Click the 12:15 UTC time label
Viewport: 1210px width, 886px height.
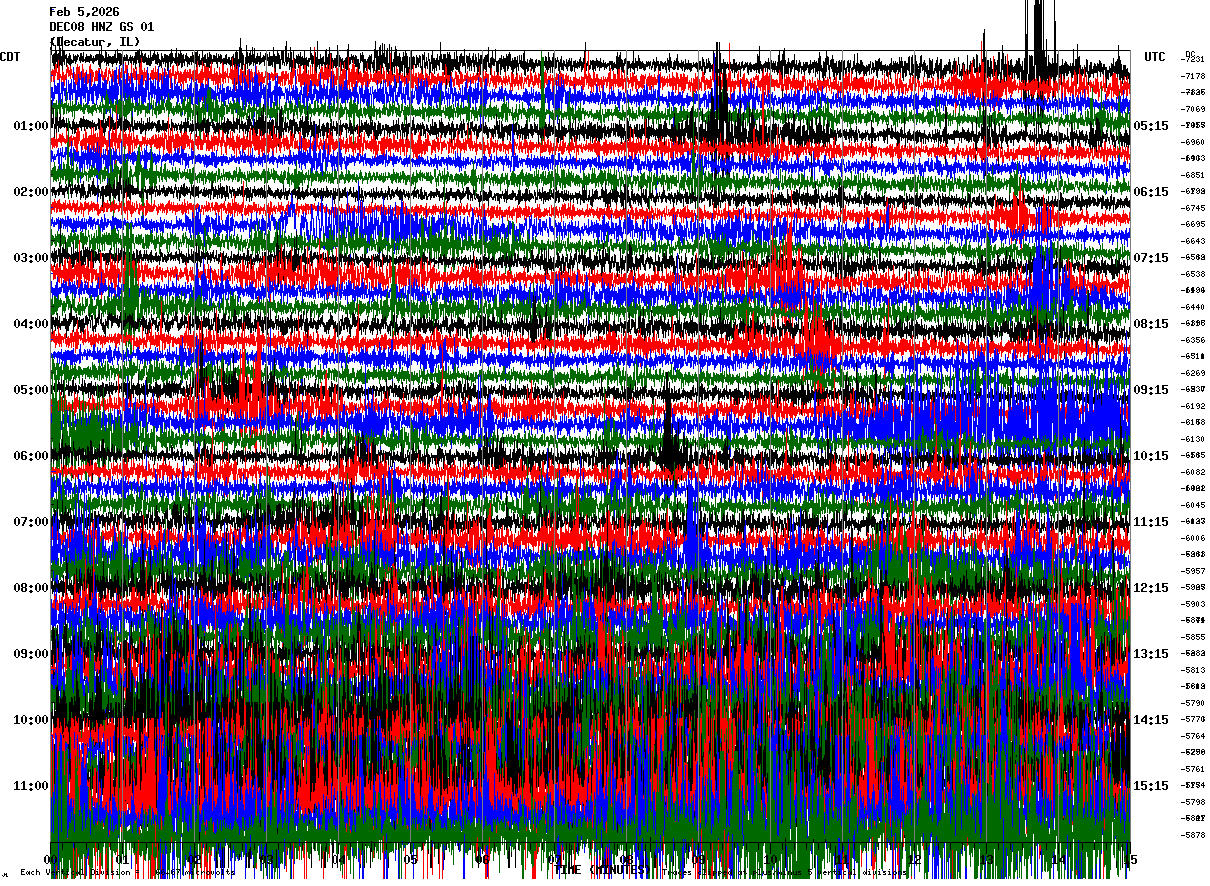(x=1151, y=588)
